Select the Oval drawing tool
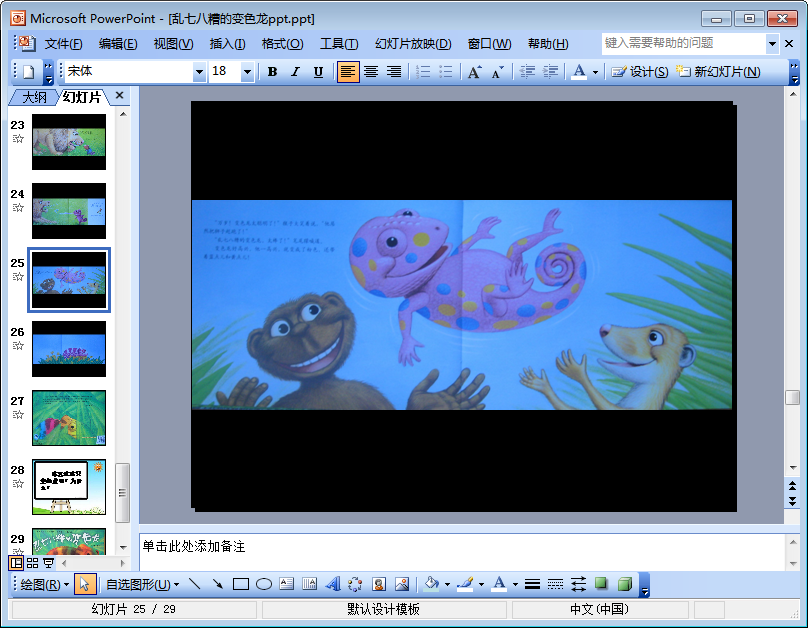Viewport: 808px width, 628px height. point(264,584)
